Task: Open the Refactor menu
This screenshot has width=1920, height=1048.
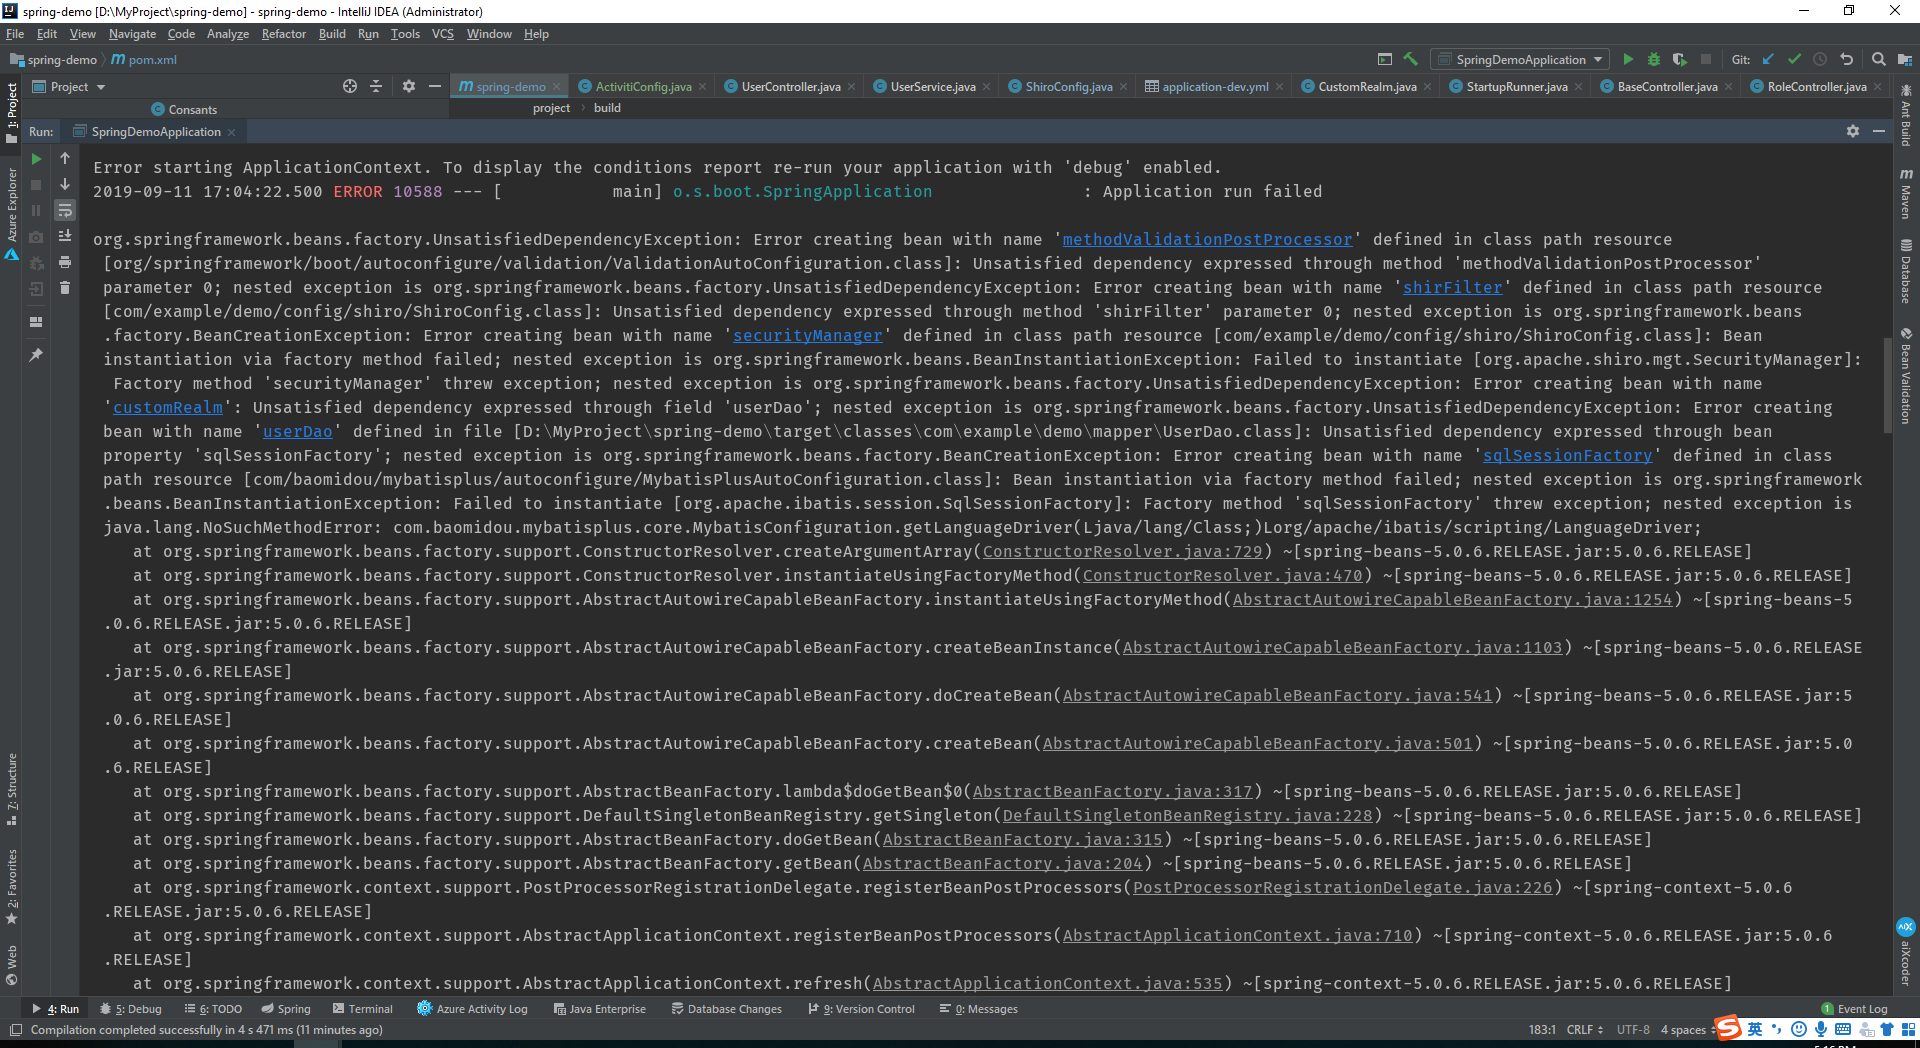Action: (284, 34)
